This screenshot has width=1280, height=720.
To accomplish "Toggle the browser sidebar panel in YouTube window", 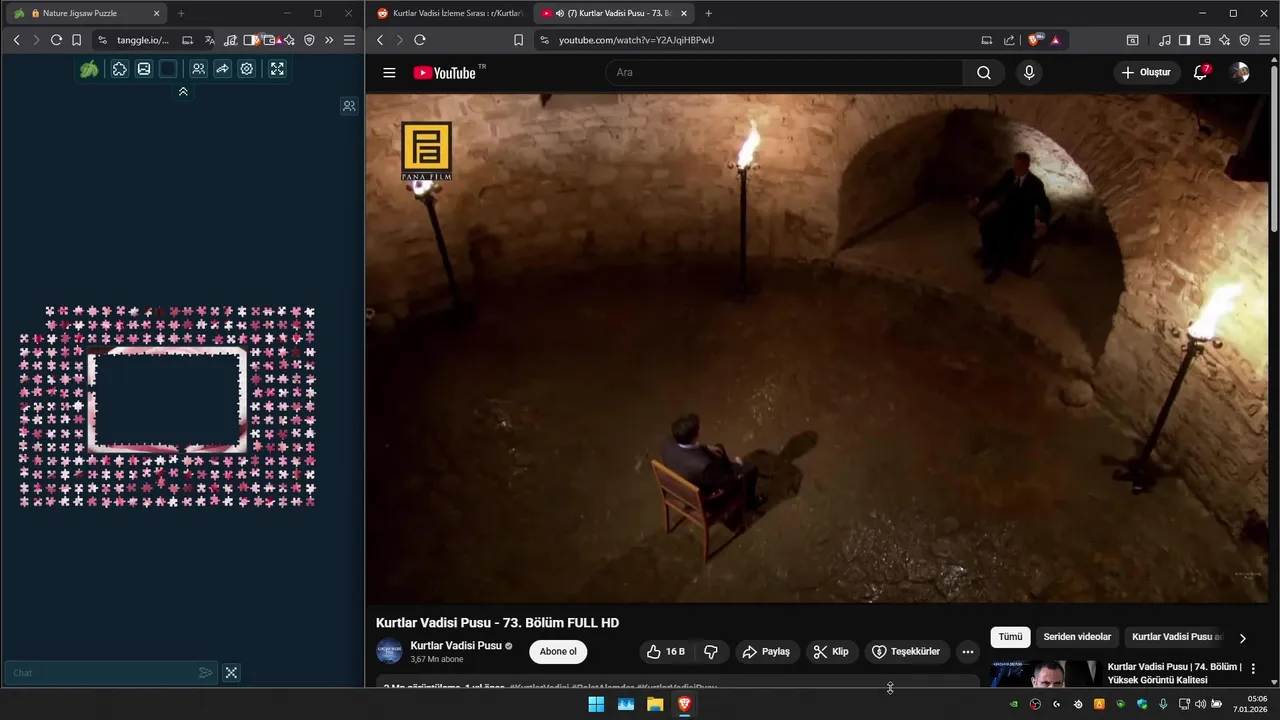I will [x=1184, y=40].
